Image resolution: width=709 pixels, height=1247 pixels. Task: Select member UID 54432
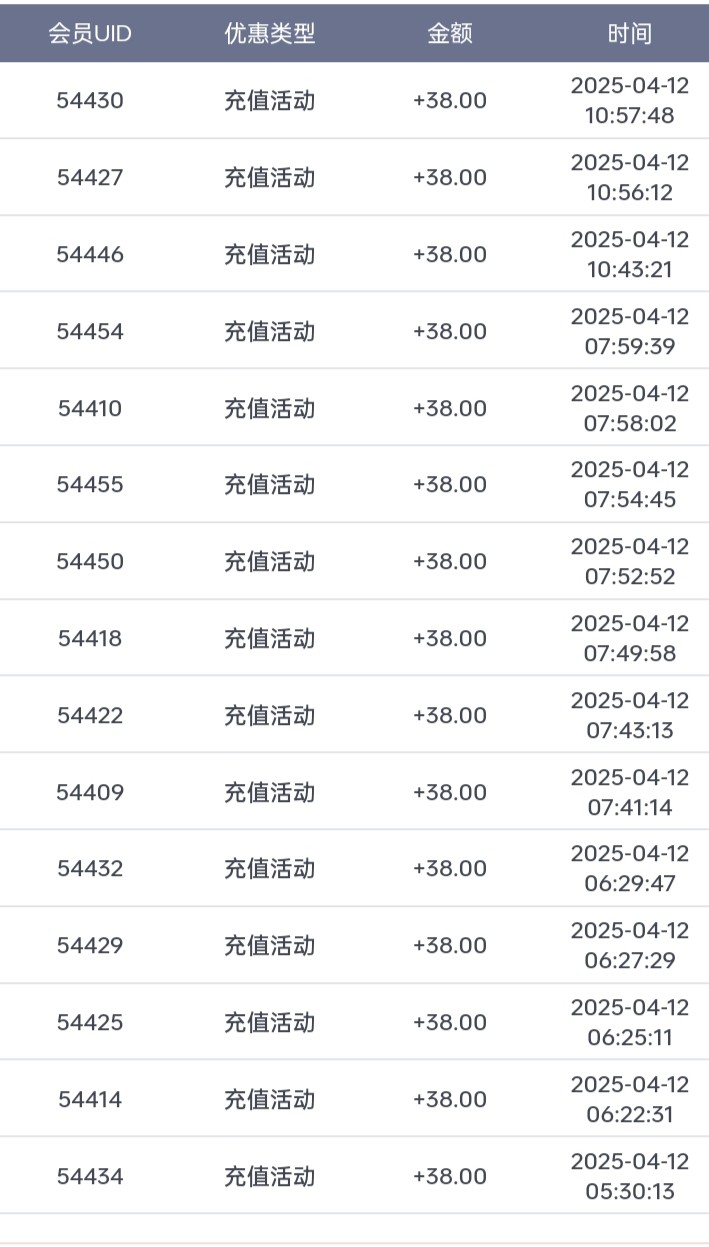pos(90,869)
